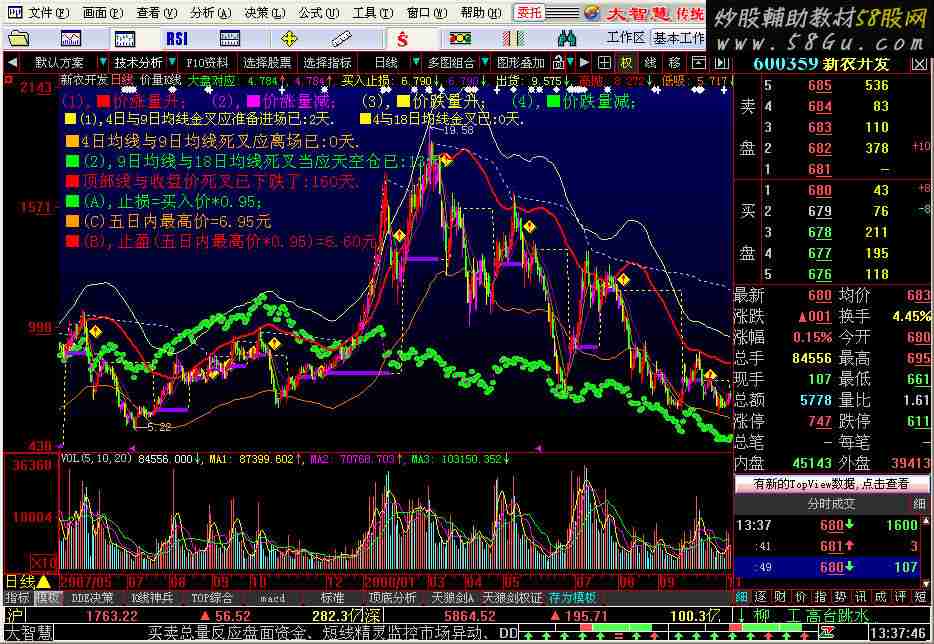Close the 600359 quote side panel

920,64
